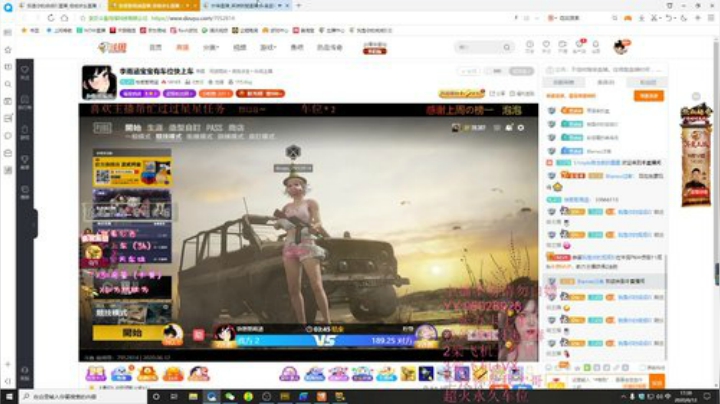Click the small round icon above side banner

point(696,96)
